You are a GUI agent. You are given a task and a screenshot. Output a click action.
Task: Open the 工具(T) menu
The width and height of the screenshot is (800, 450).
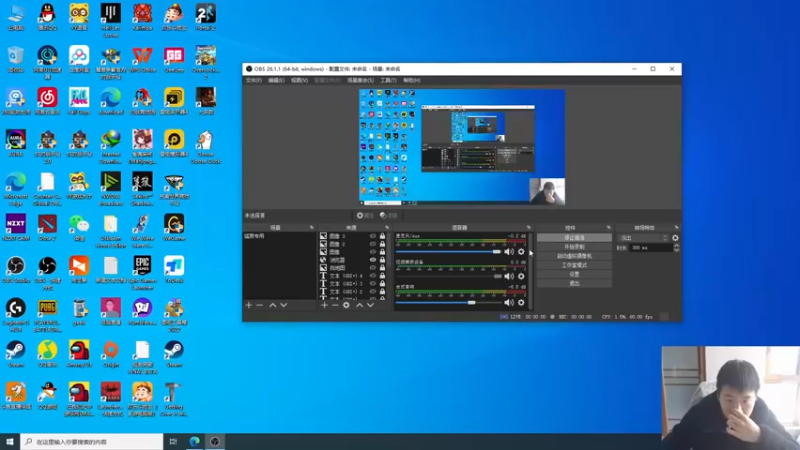point(388,81)
